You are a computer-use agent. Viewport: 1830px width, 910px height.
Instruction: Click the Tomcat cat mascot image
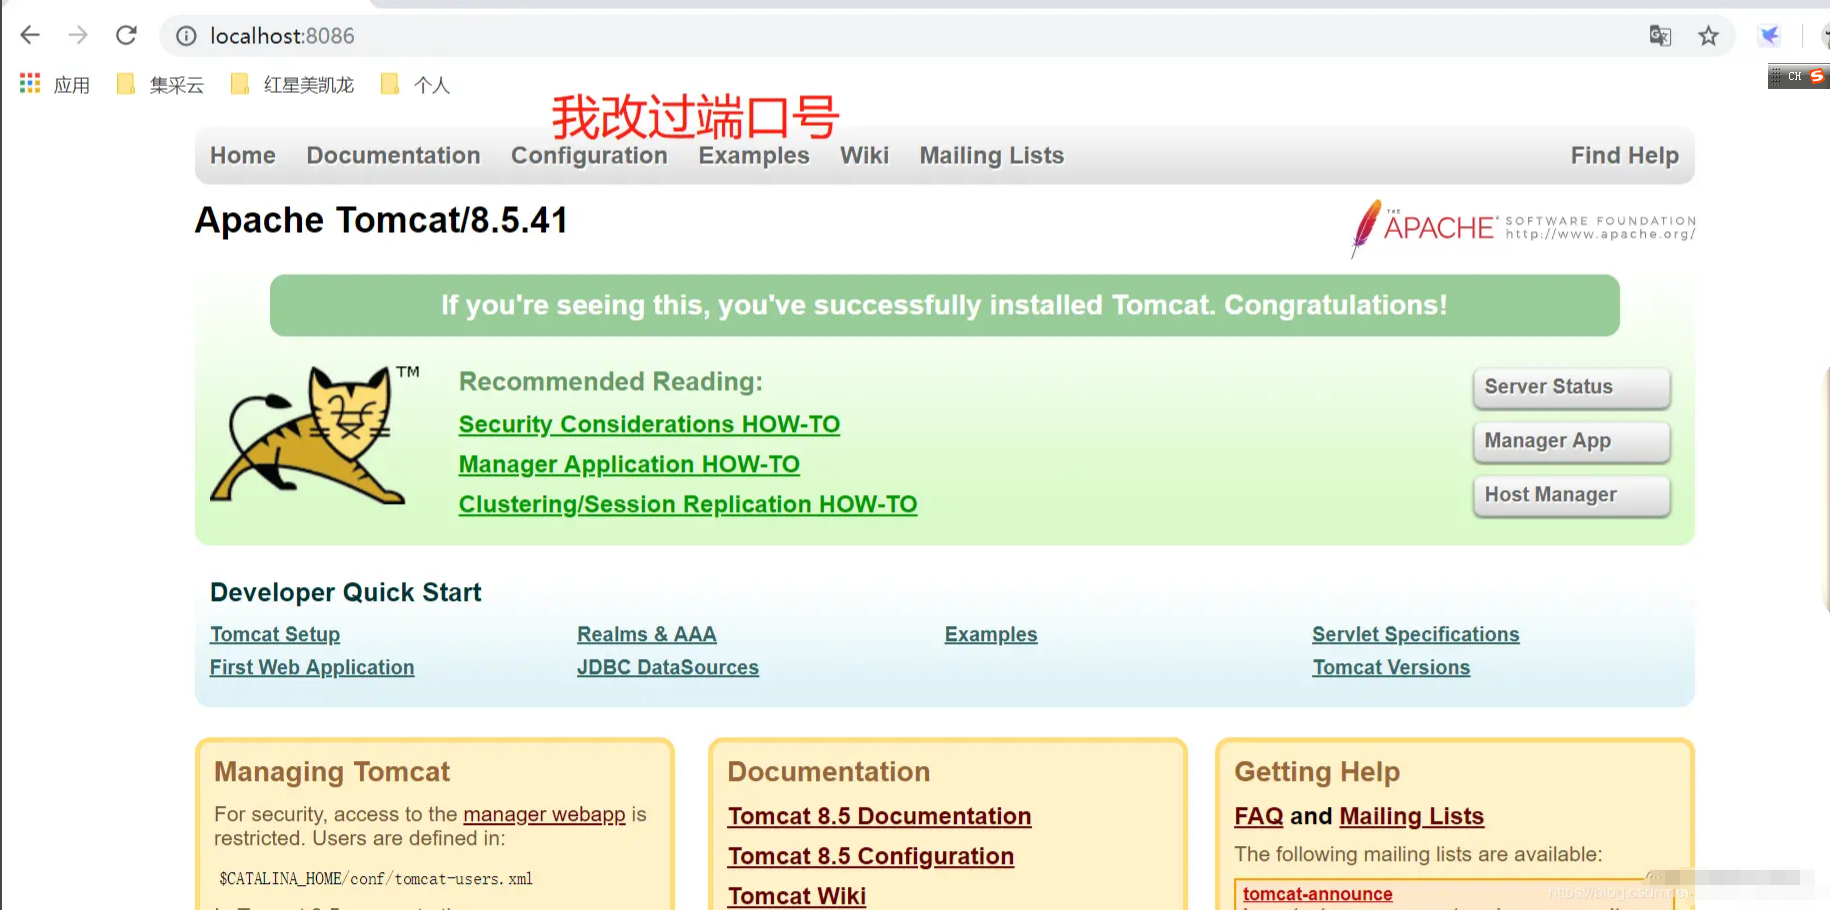pyautogui.click(x=315, y=434)
